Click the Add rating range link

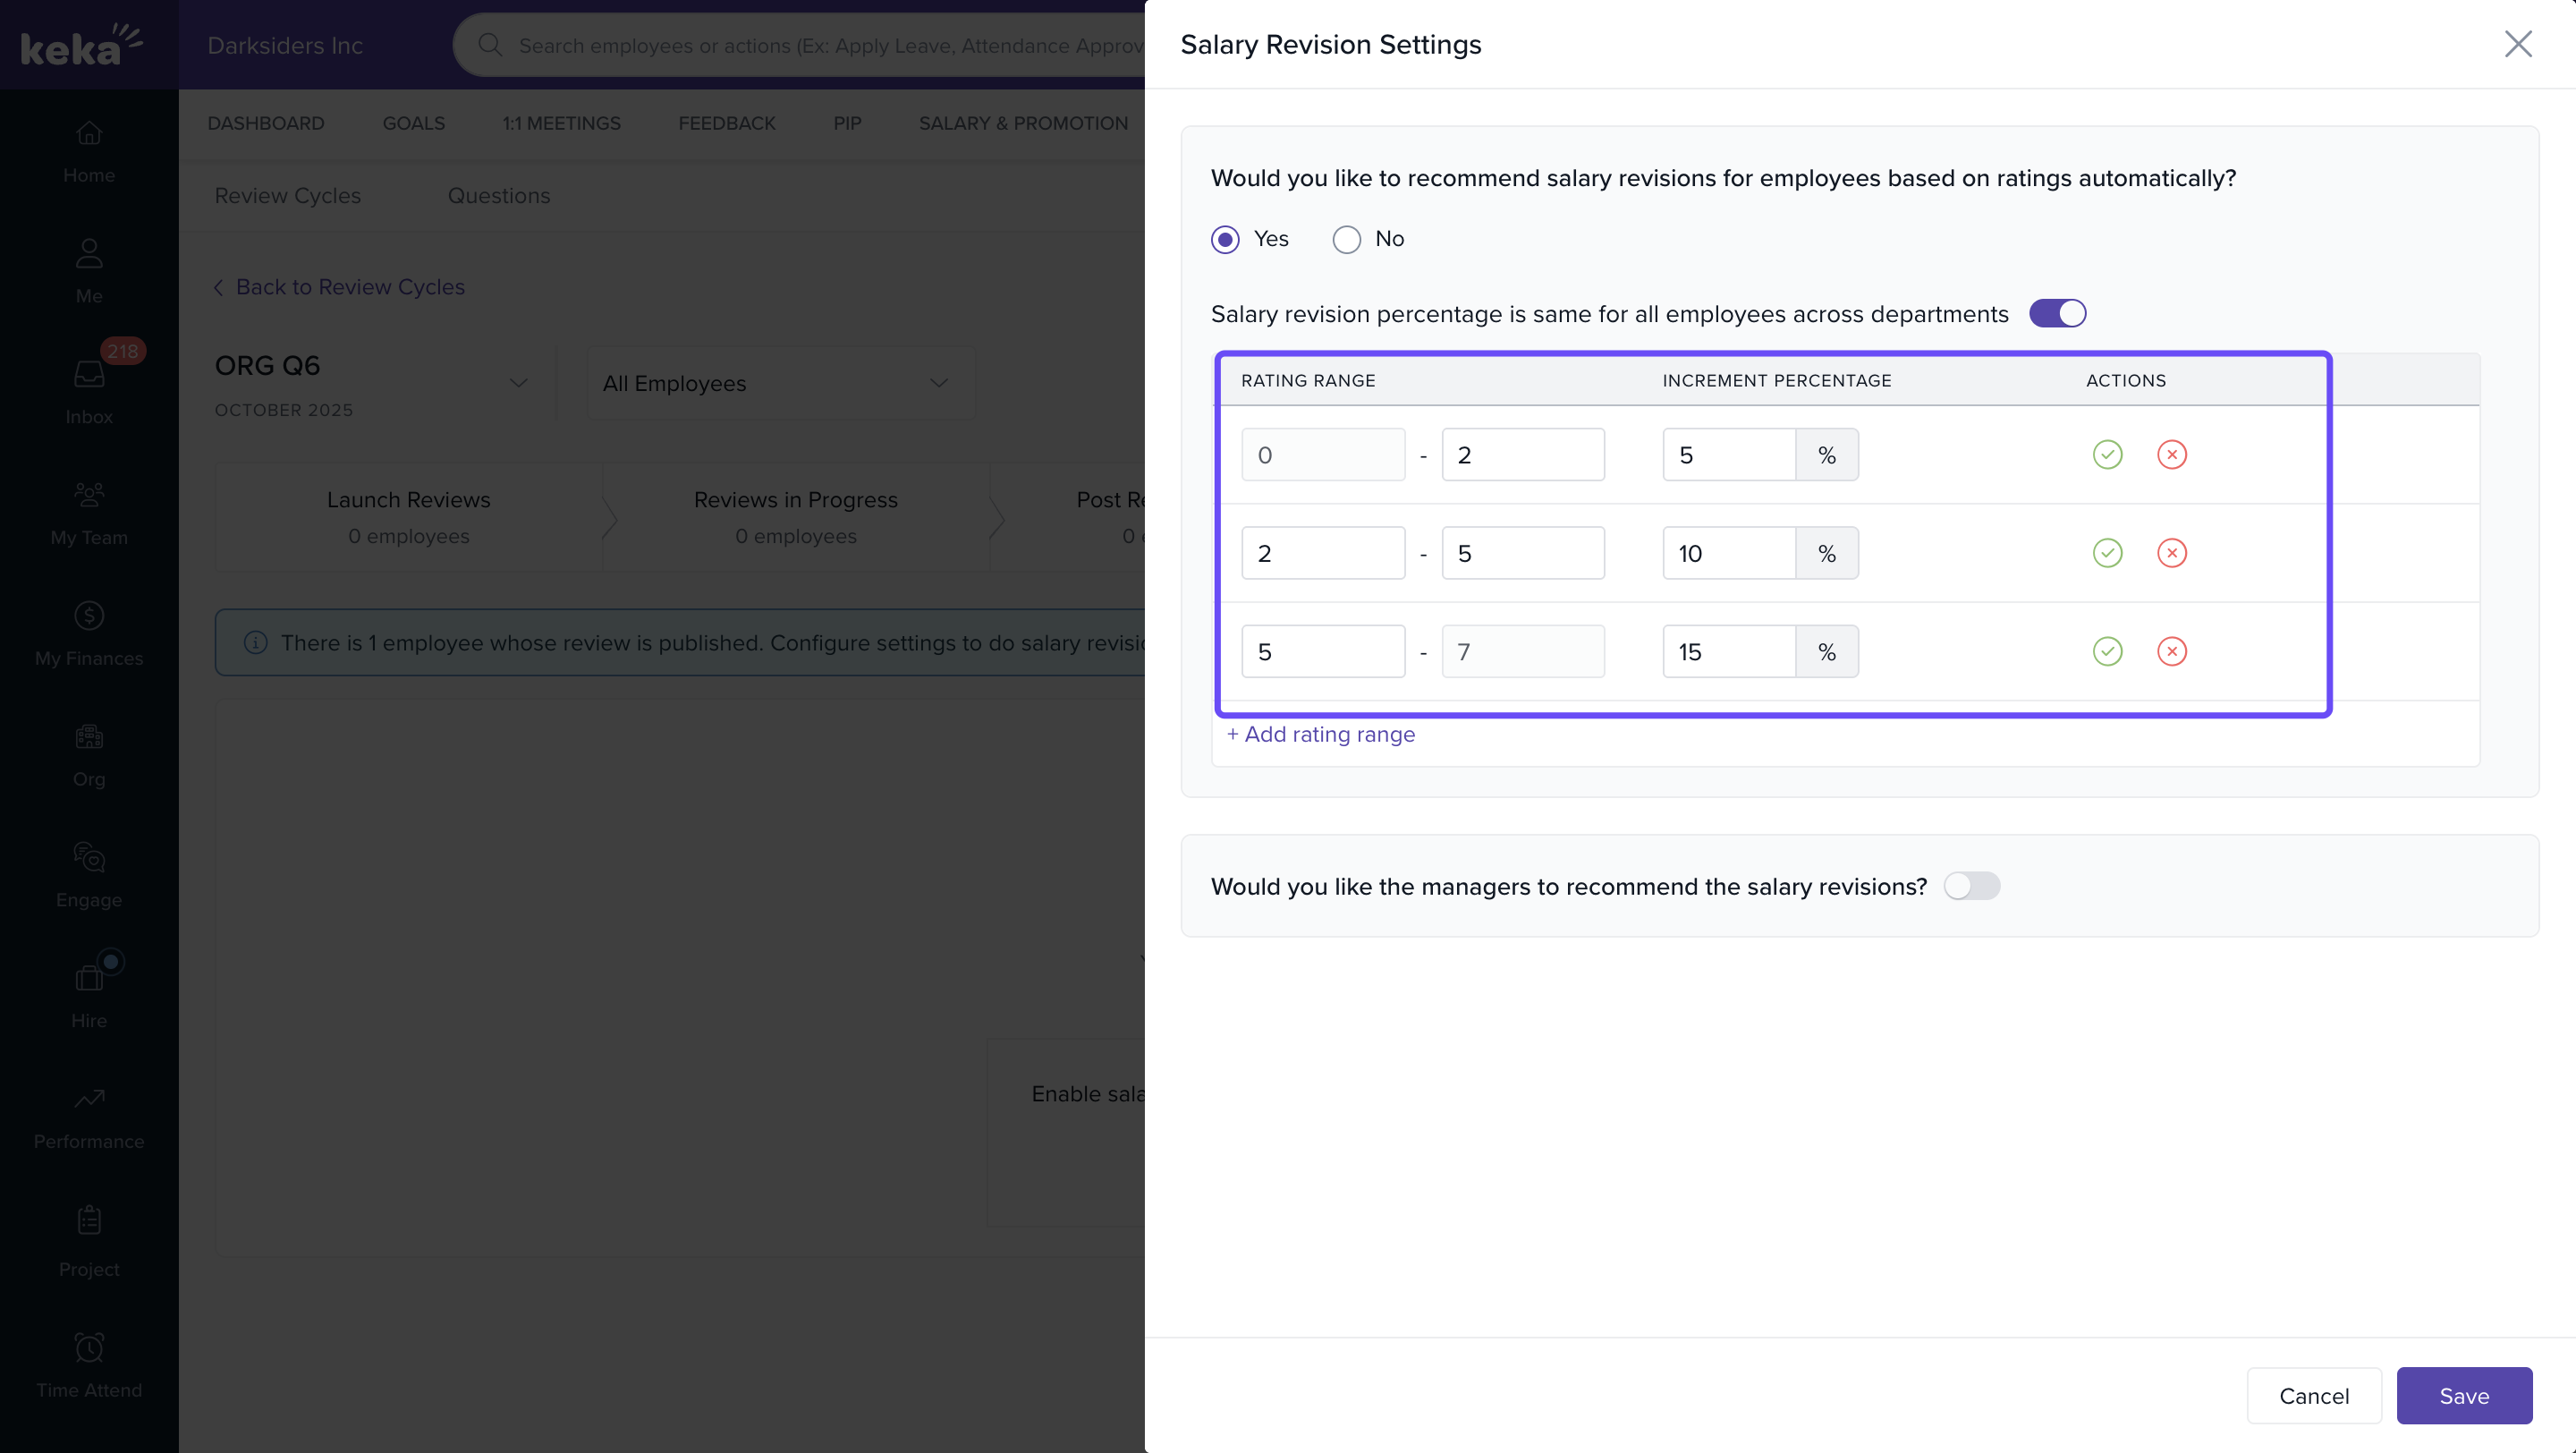1320,734
